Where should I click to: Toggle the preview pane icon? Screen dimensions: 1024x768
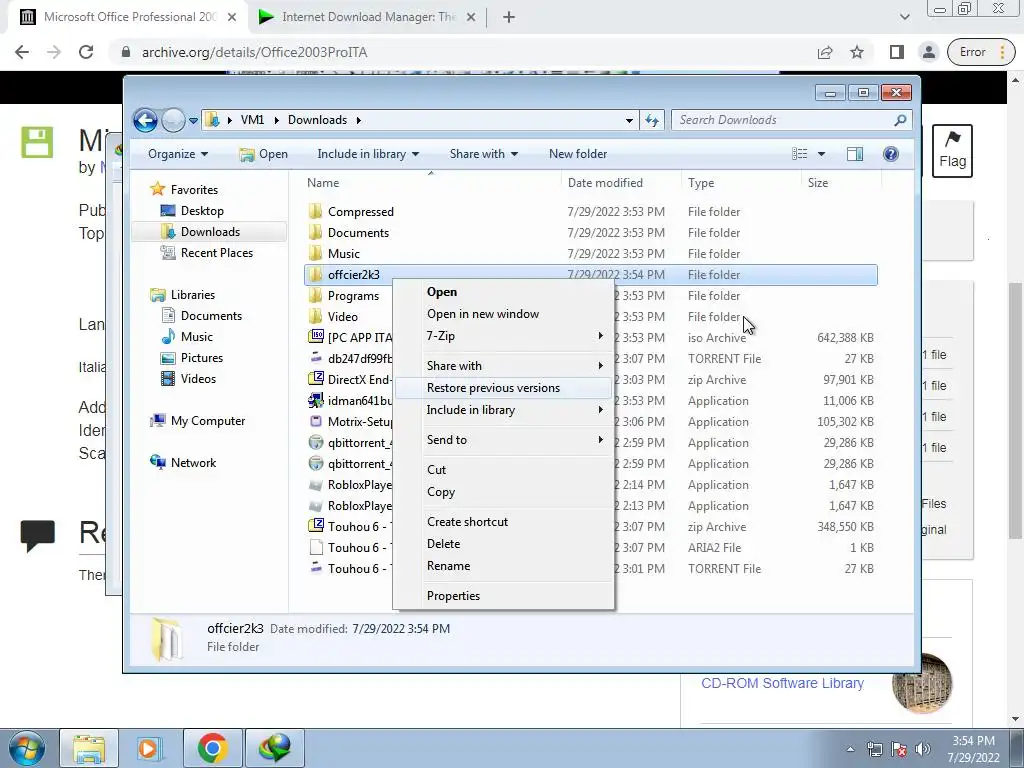click(x=854, y=154)
